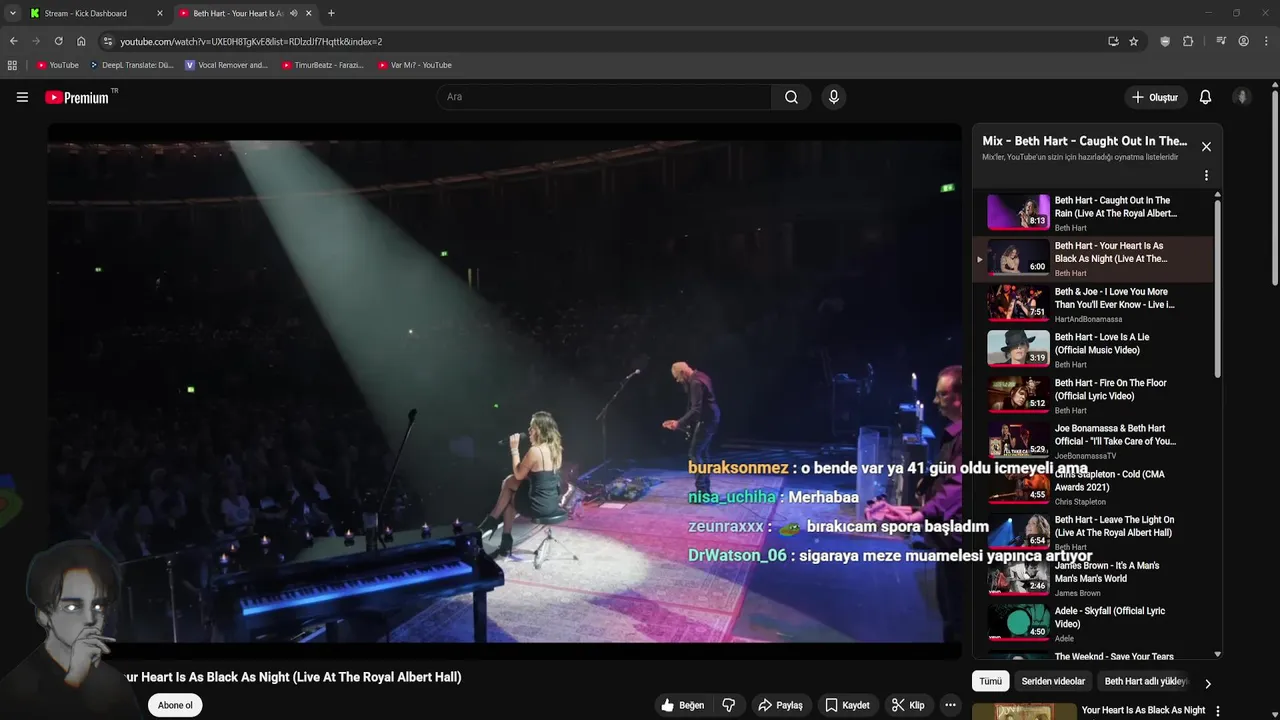The height and width of the screenshot is (720, 1280).
Task: Play James Brown It's A Man's World
Action: 1093,578
